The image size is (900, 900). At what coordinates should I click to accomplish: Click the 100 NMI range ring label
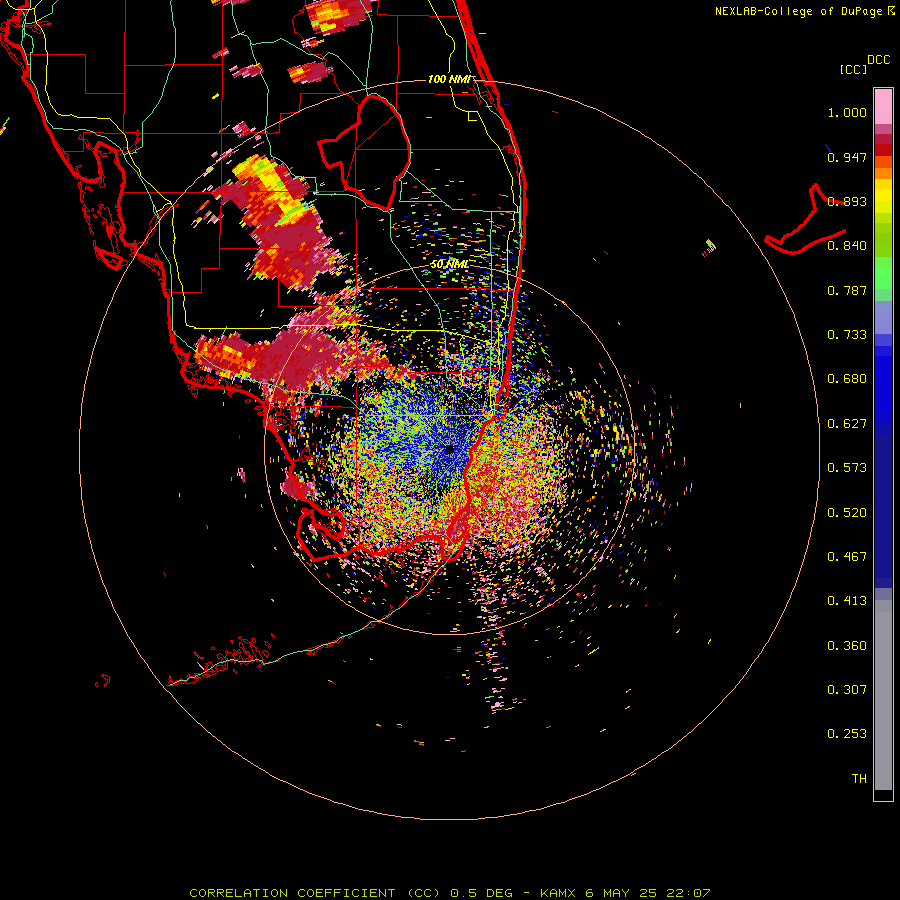coord(449,79)
